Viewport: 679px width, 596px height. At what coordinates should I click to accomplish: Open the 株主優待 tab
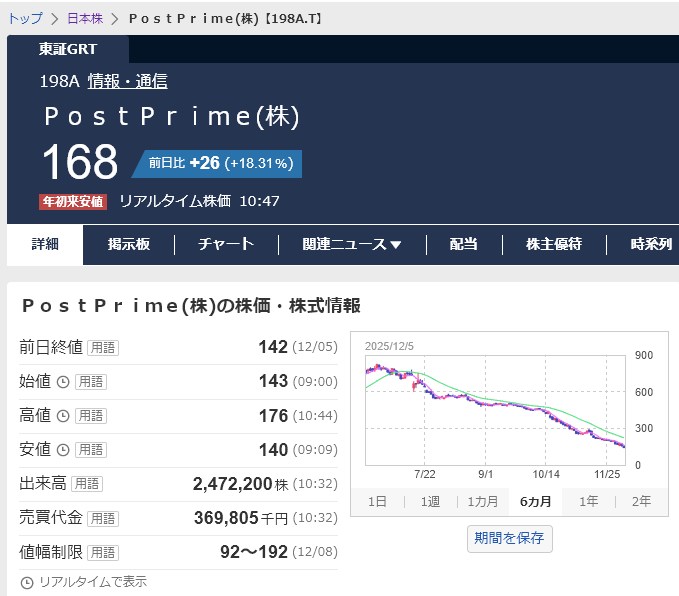tap(554, 244)
